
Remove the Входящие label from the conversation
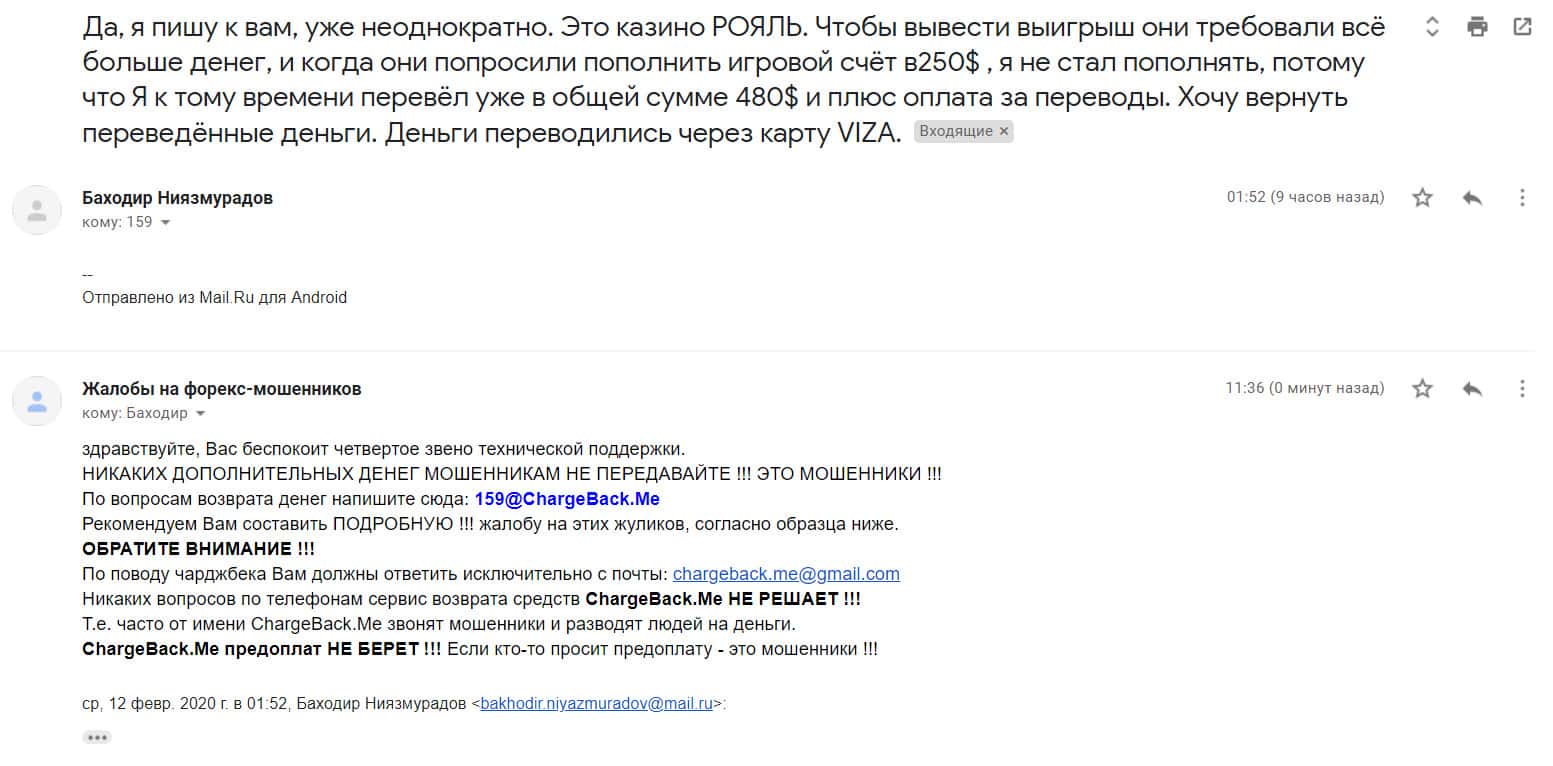click(1004, 132)
